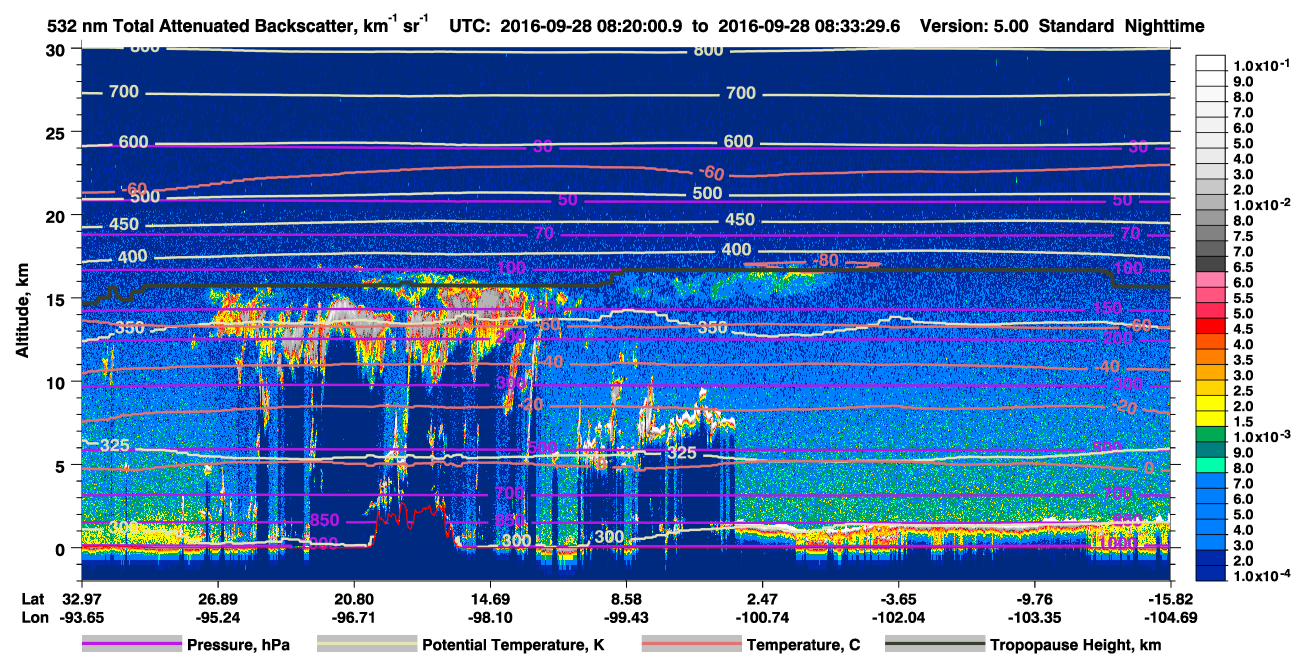Click the colorbar label 4.5
Viewport: 1300px width, 667px height.
coord(1245,329)
